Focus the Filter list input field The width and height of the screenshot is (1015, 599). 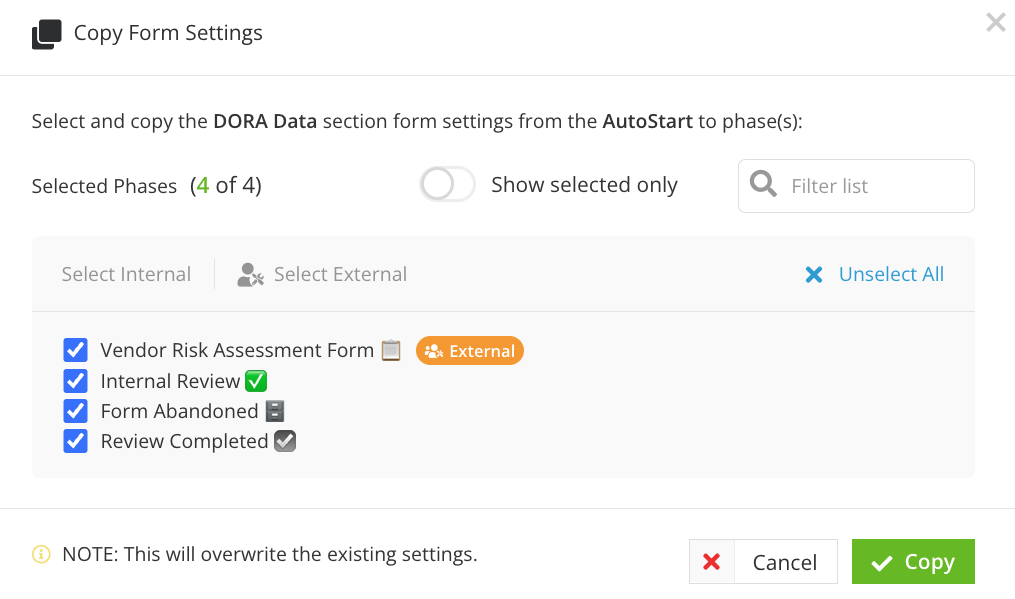(856, 186)
